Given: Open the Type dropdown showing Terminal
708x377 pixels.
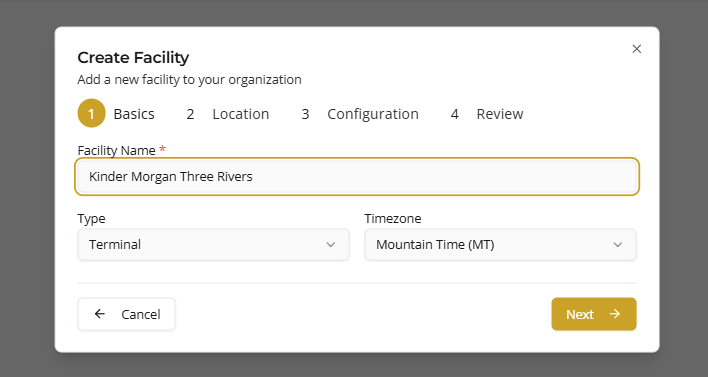Looking at the screenshot, I should point(214,245).
